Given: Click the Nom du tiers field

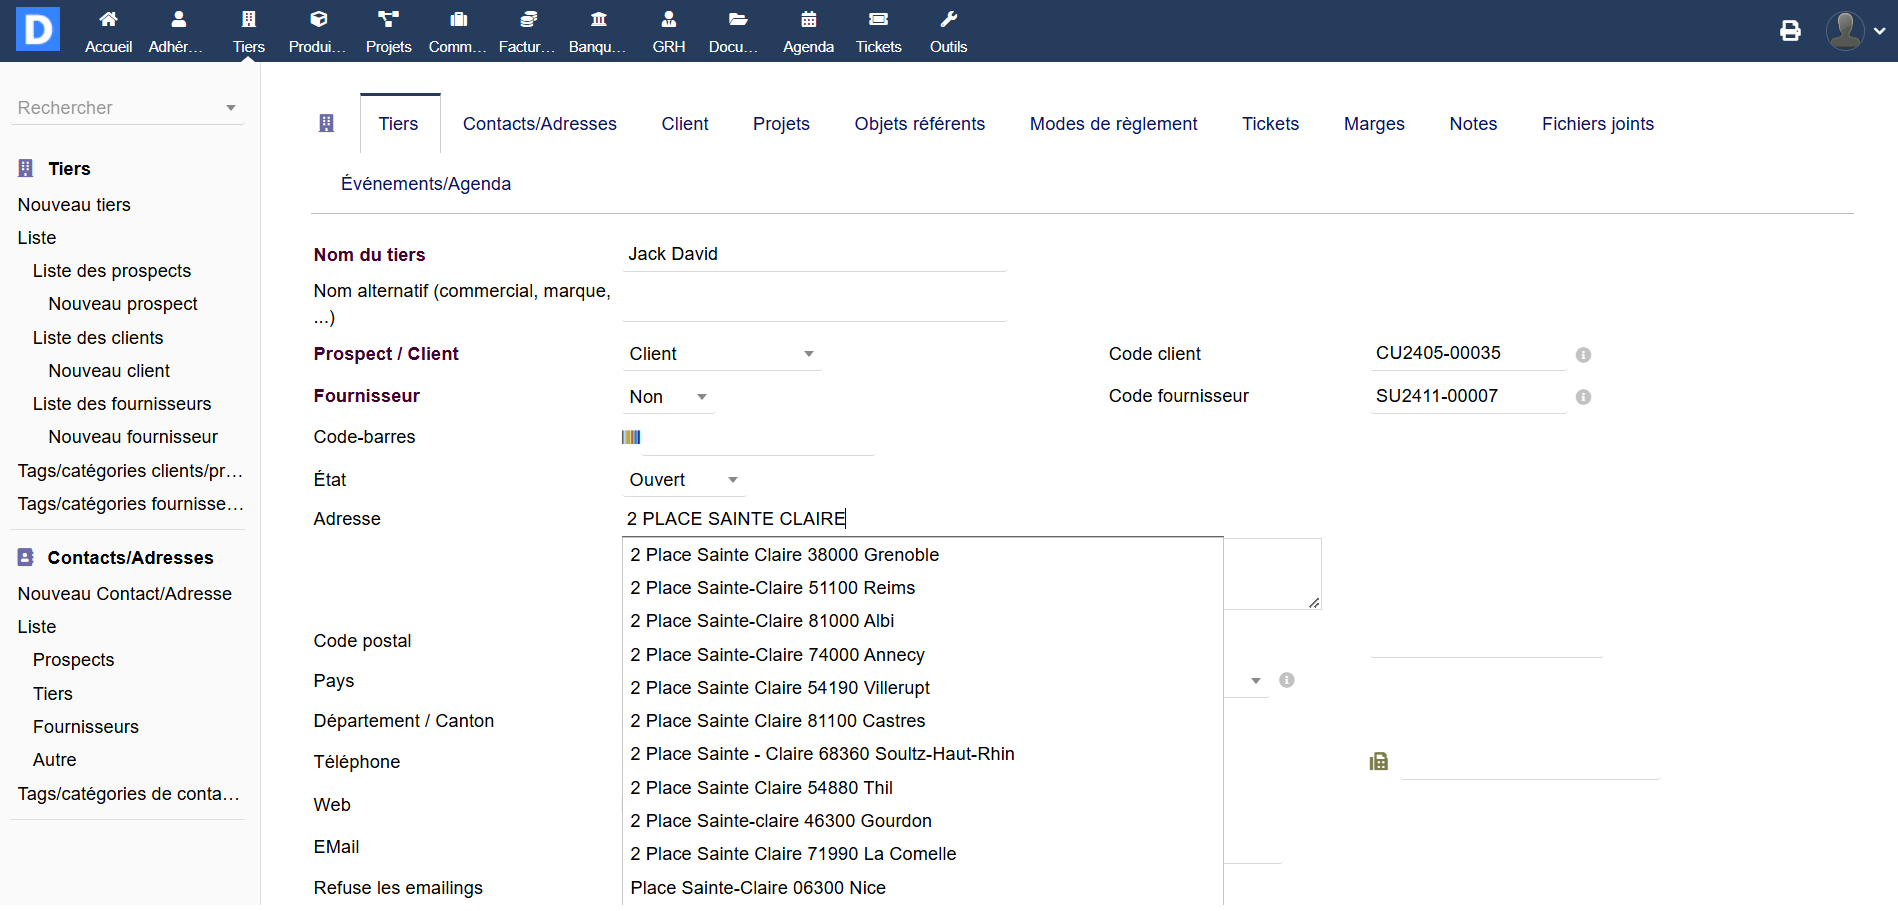Looking at the screenshot, I should [814, 254].
